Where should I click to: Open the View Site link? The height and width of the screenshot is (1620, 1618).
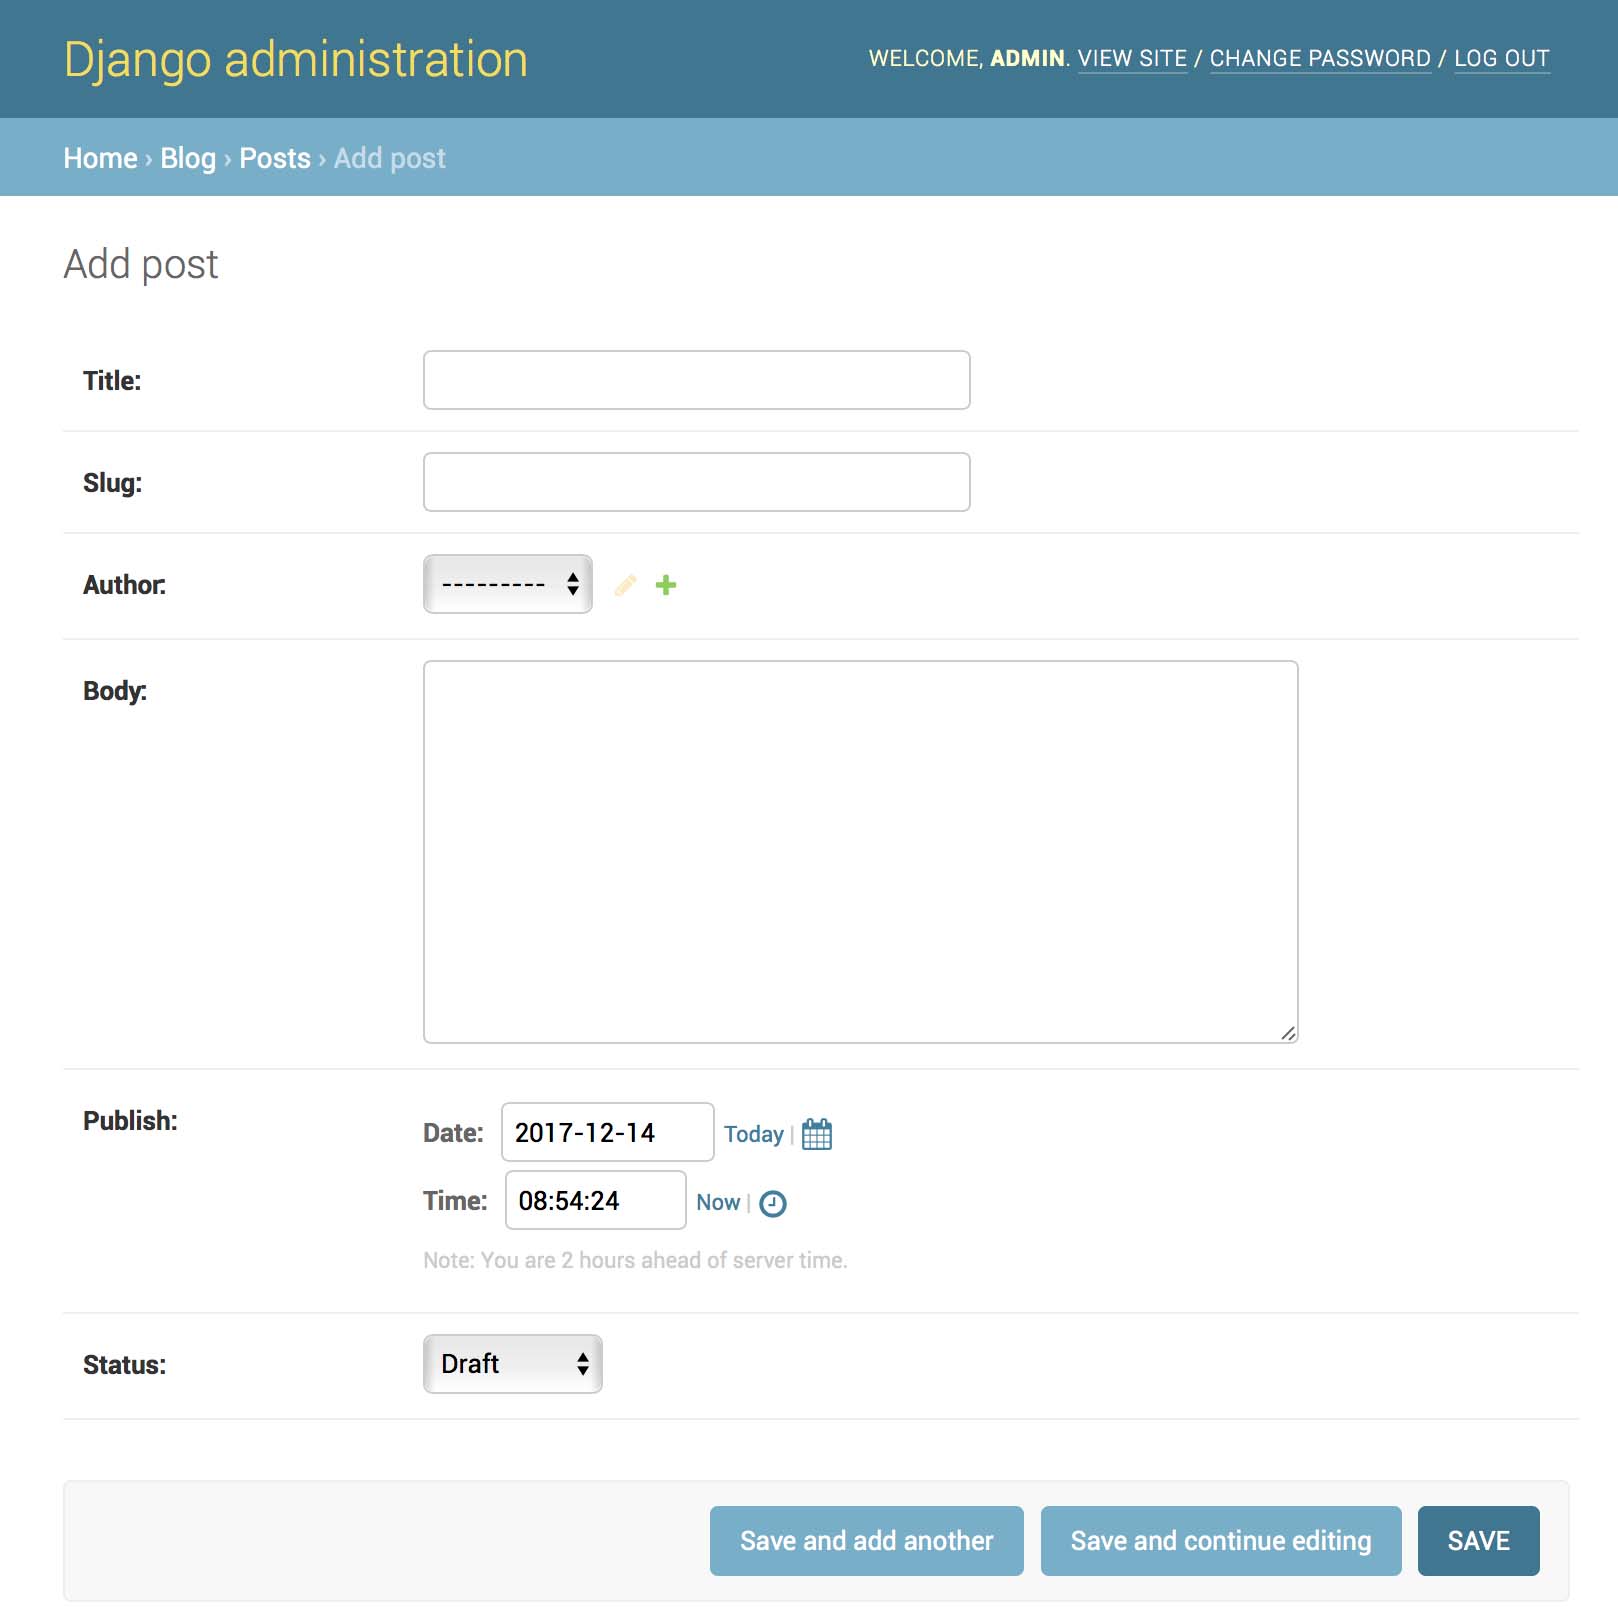[1132, 58]
